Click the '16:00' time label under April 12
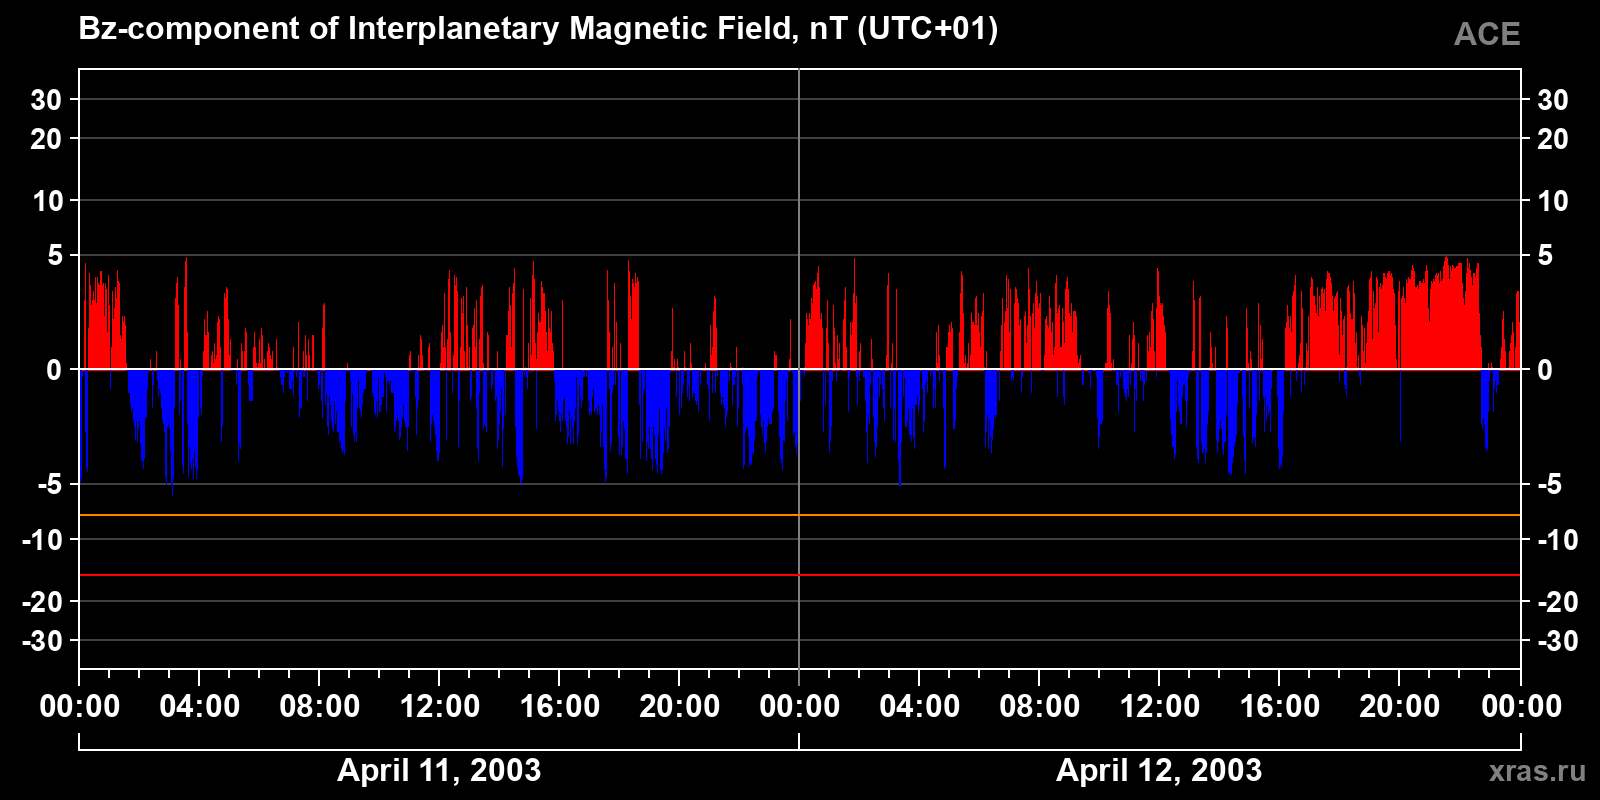The height and width of the screenshot is (800, 1600). [x=1280, y=706]
